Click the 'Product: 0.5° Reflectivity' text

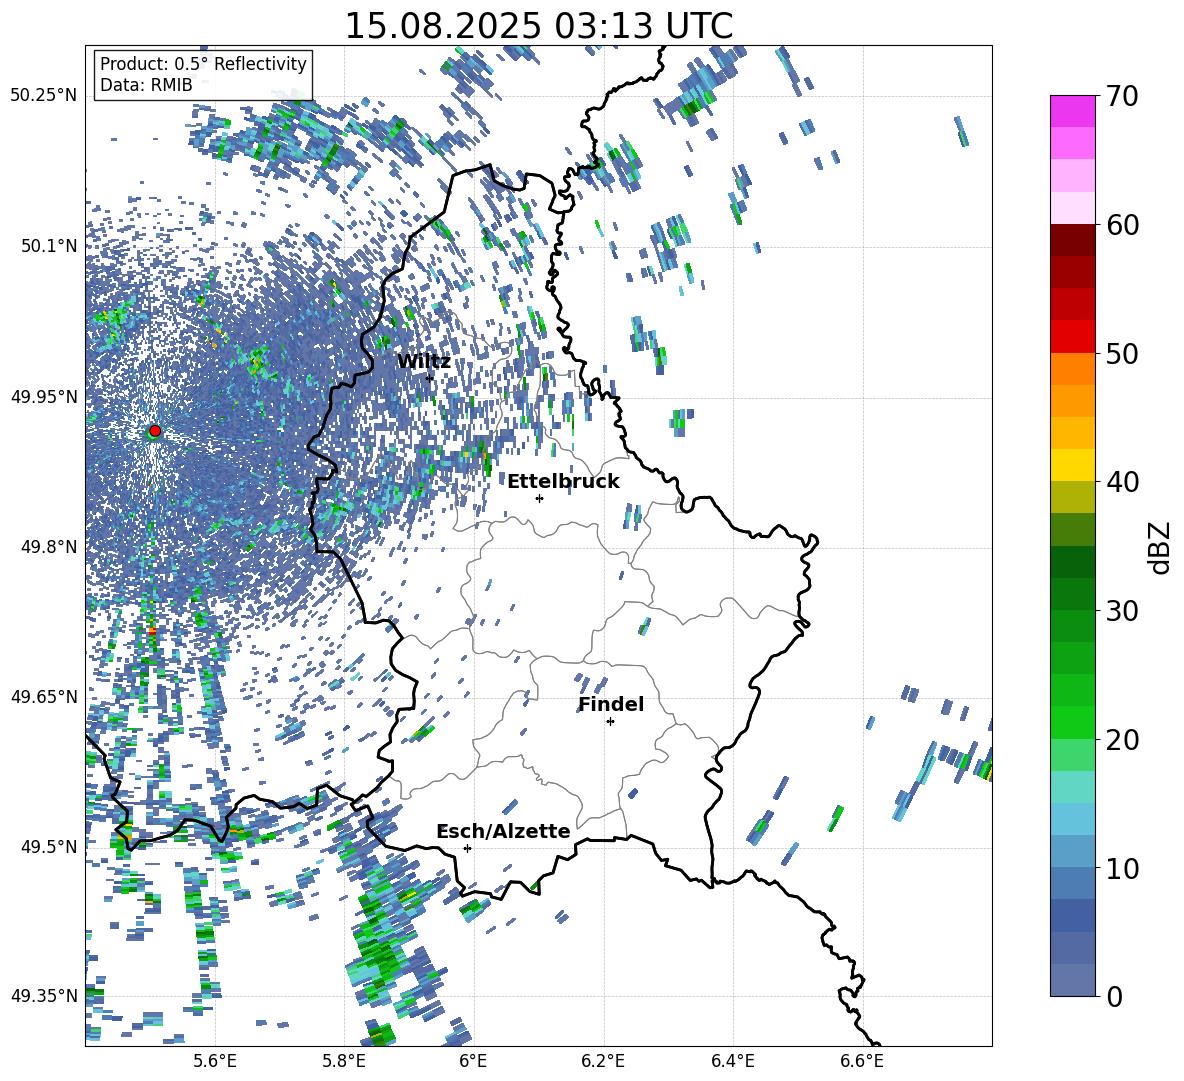[203, 64]
